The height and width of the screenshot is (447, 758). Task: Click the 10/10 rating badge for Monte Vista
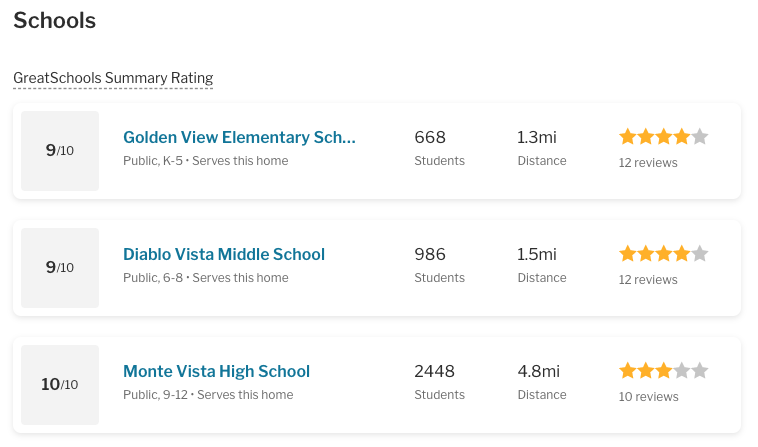tap(60, 385)
